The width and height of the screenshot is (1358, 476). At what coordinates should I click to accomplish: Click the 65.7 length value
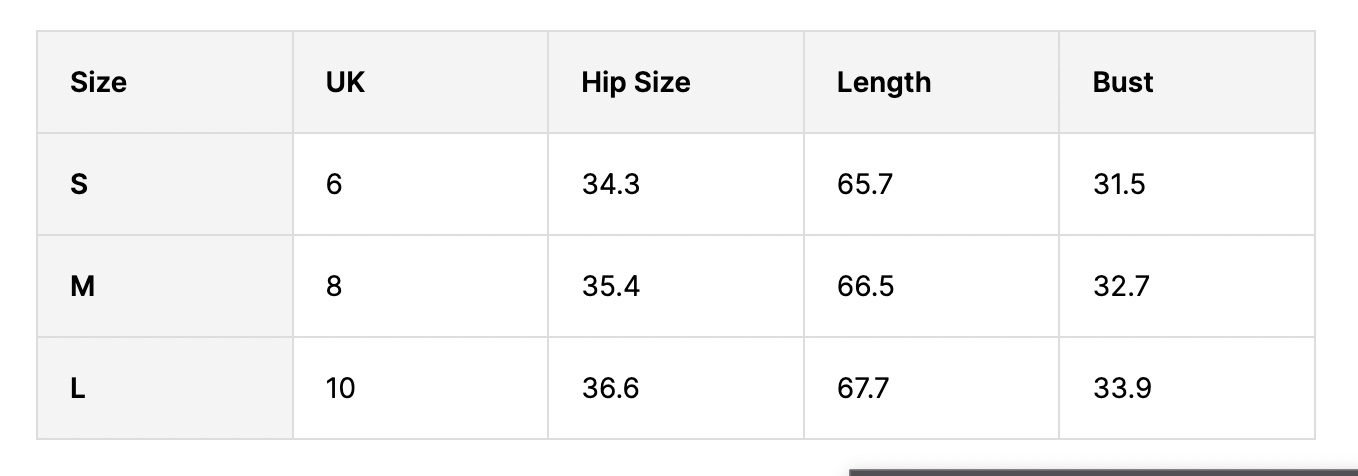[864, 185]
